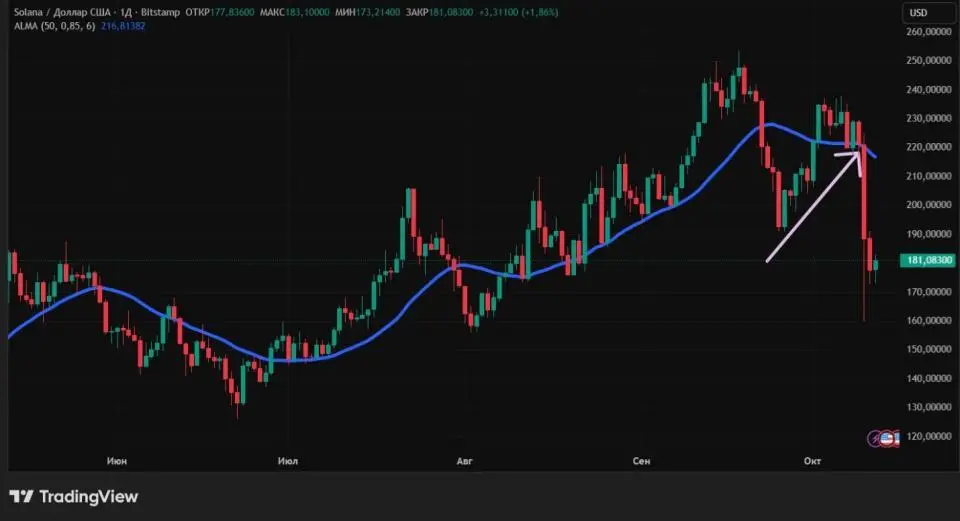
Task: Select the 1Д interval label in legend
Action: [125, 10]
